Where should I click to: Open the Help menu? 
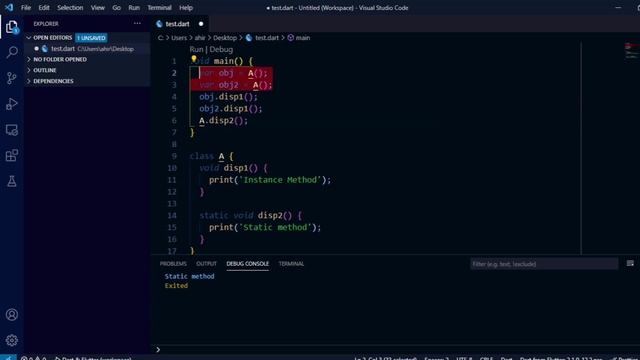186,8
